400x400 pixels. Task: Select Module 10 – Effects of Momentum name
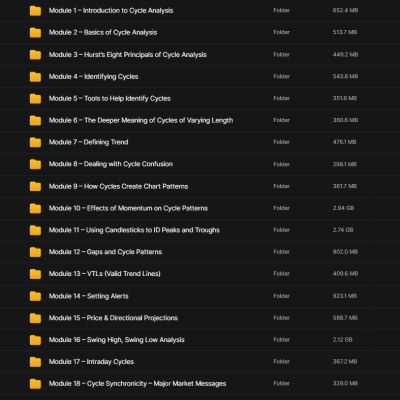point(128,208)
